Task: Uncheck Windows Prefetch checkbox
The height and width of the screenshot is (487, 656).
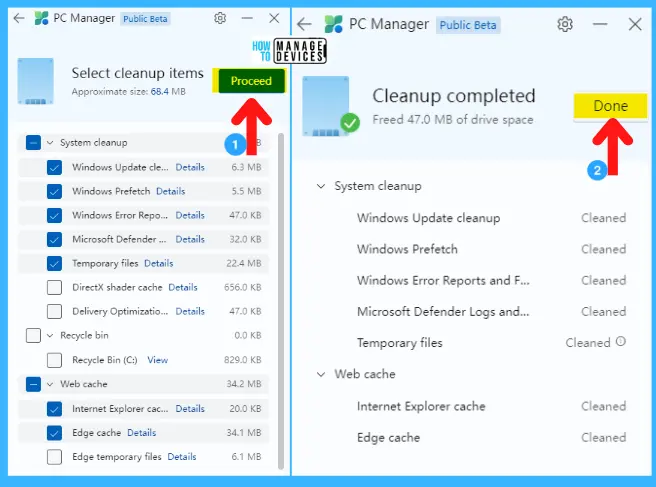Action: tap(54, 191)
